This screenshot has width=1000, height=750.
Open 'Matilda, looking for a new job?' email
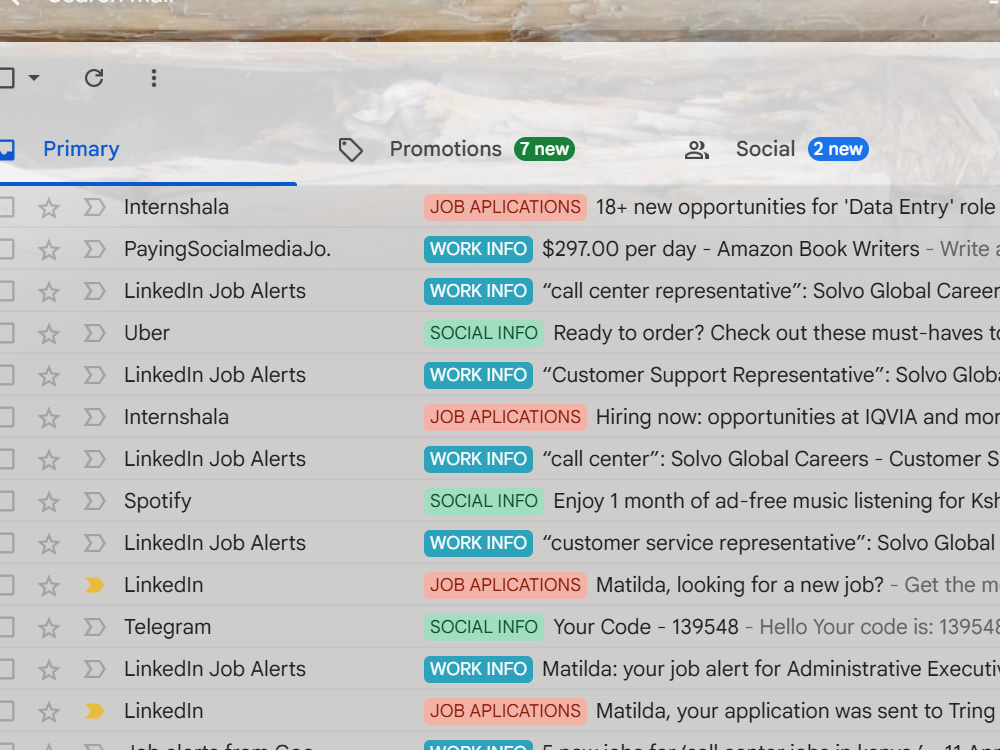[740, 585]
